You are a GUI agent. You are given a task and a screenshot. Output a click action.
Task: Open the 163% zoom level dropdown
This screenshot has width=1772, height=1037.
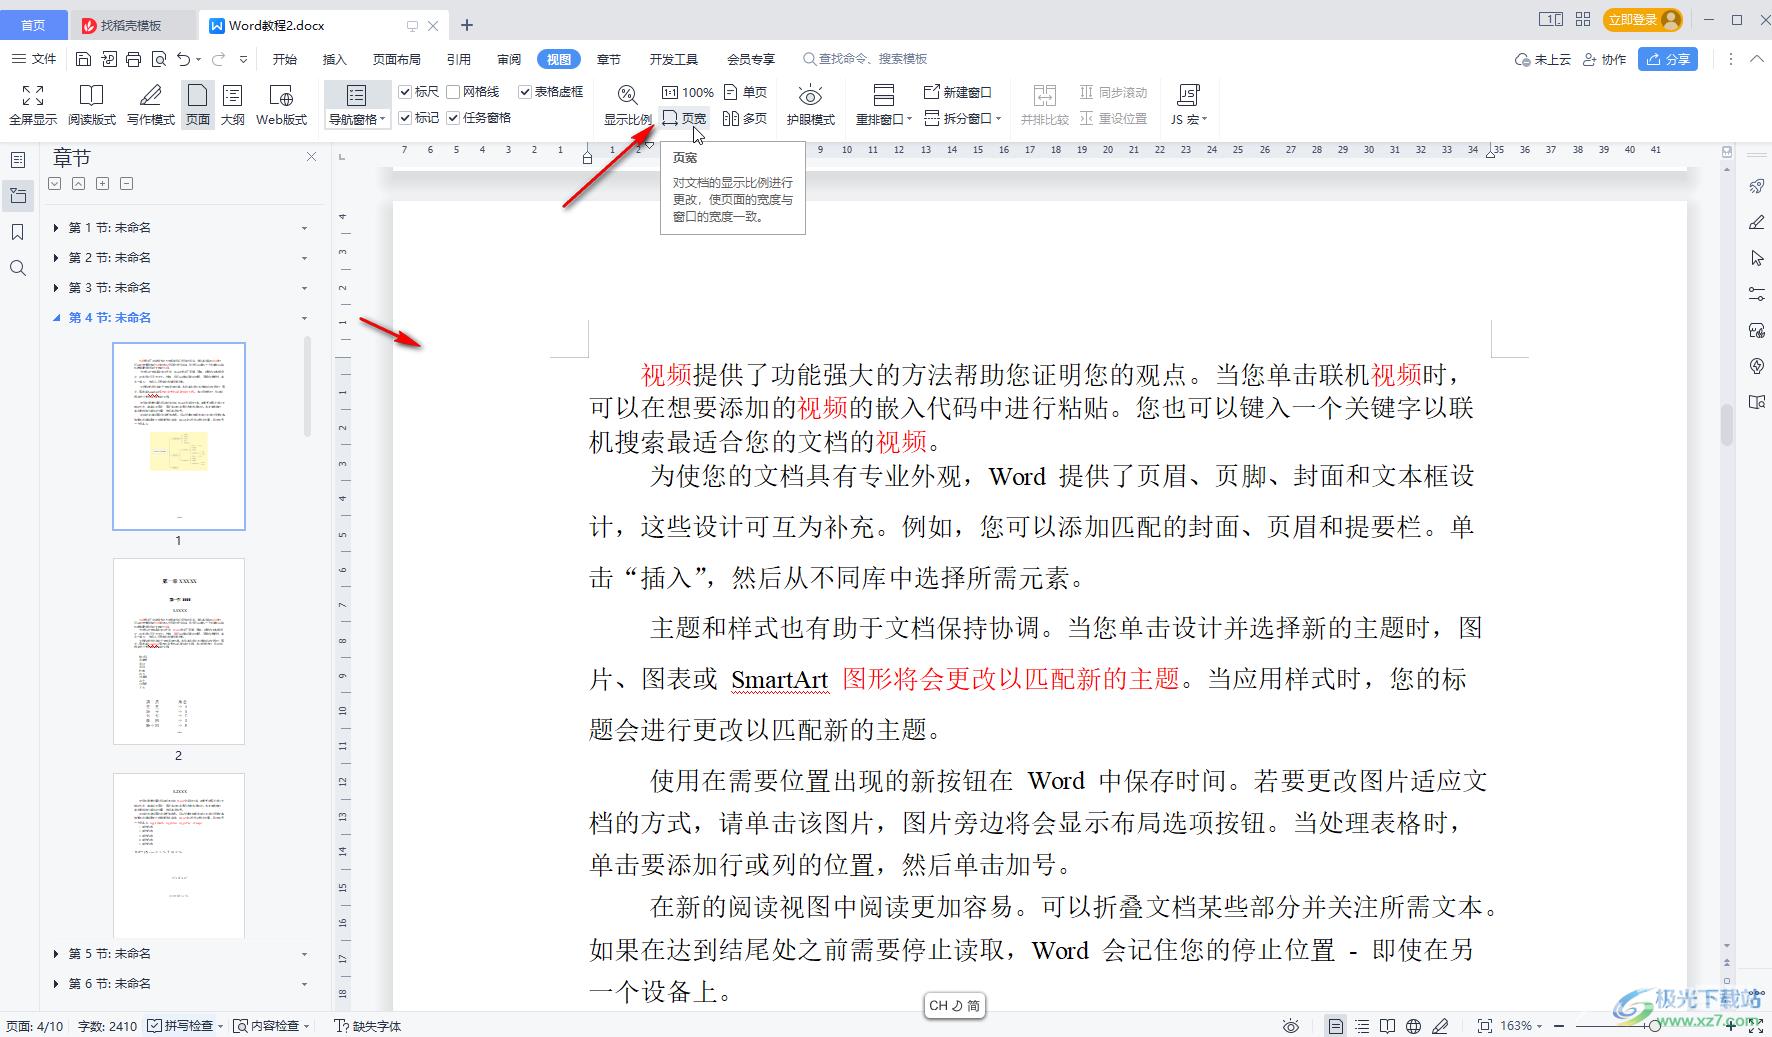1521,1026
